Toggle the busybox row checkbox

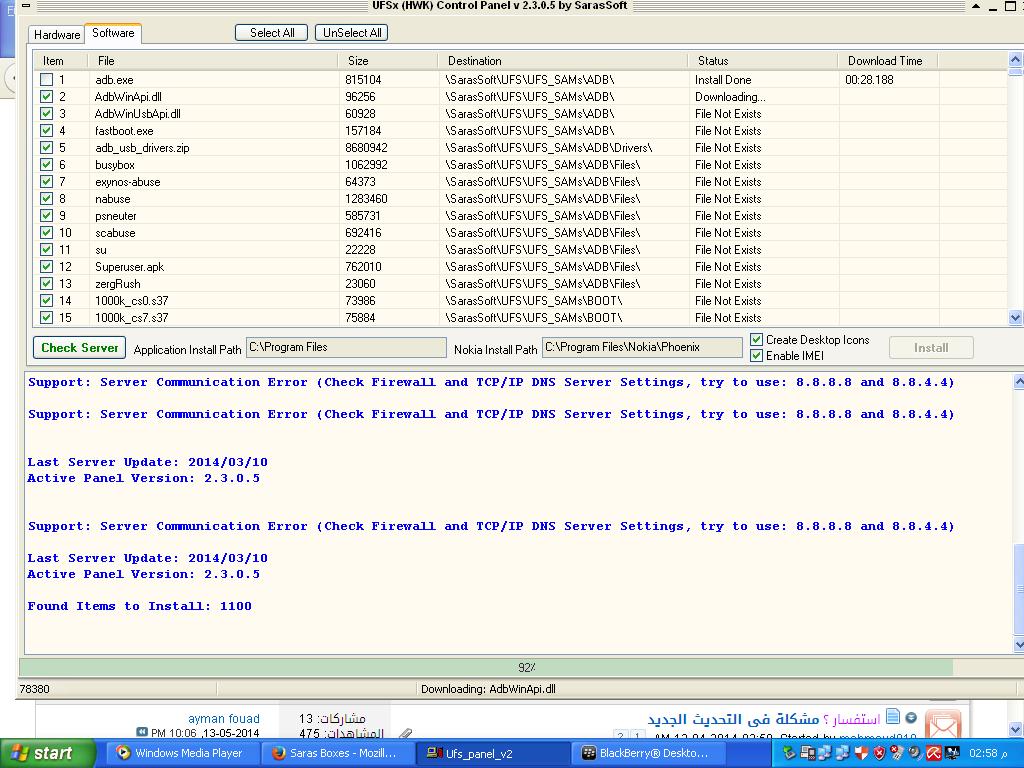(x=46, y=165)
